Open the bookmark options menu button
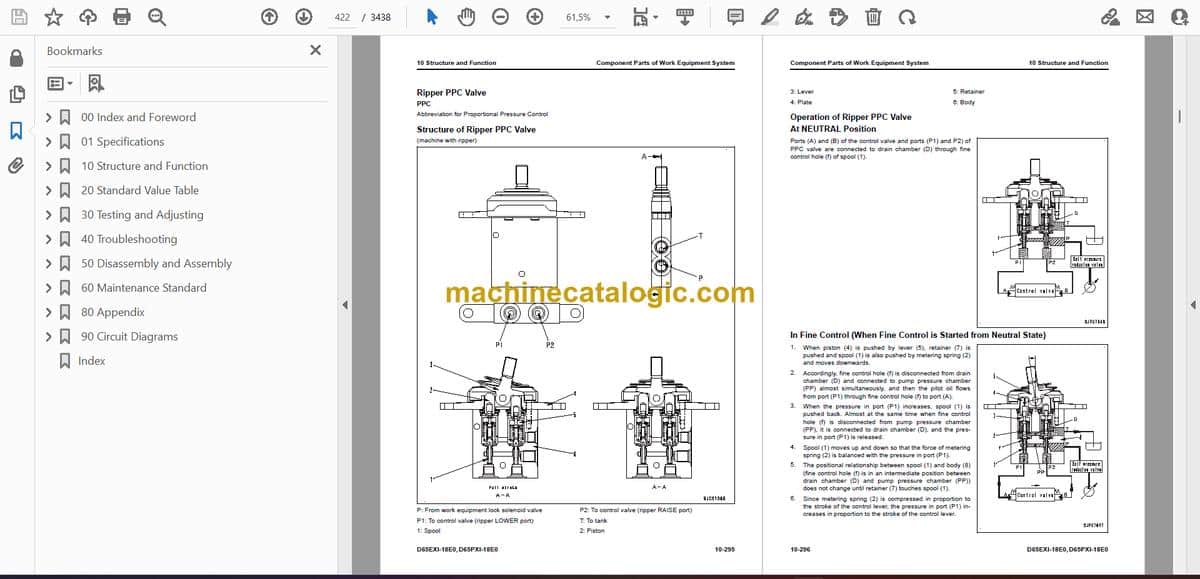Screen dimensions: 1200x579 58,84
